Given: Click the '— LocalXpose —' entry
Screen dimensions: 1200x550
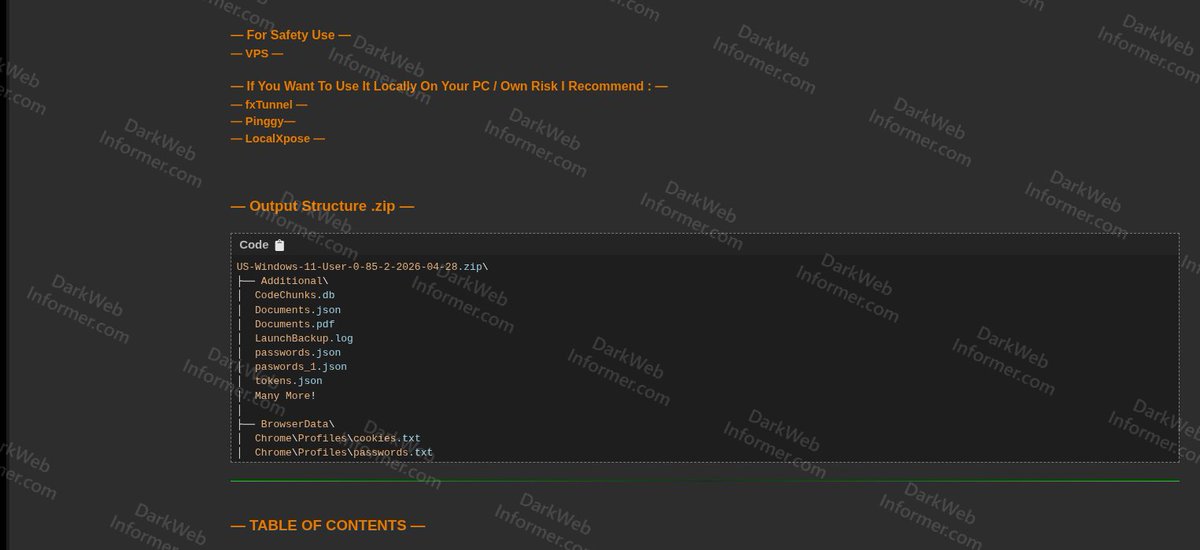Looking at the screenshot, I should (278, 139).
